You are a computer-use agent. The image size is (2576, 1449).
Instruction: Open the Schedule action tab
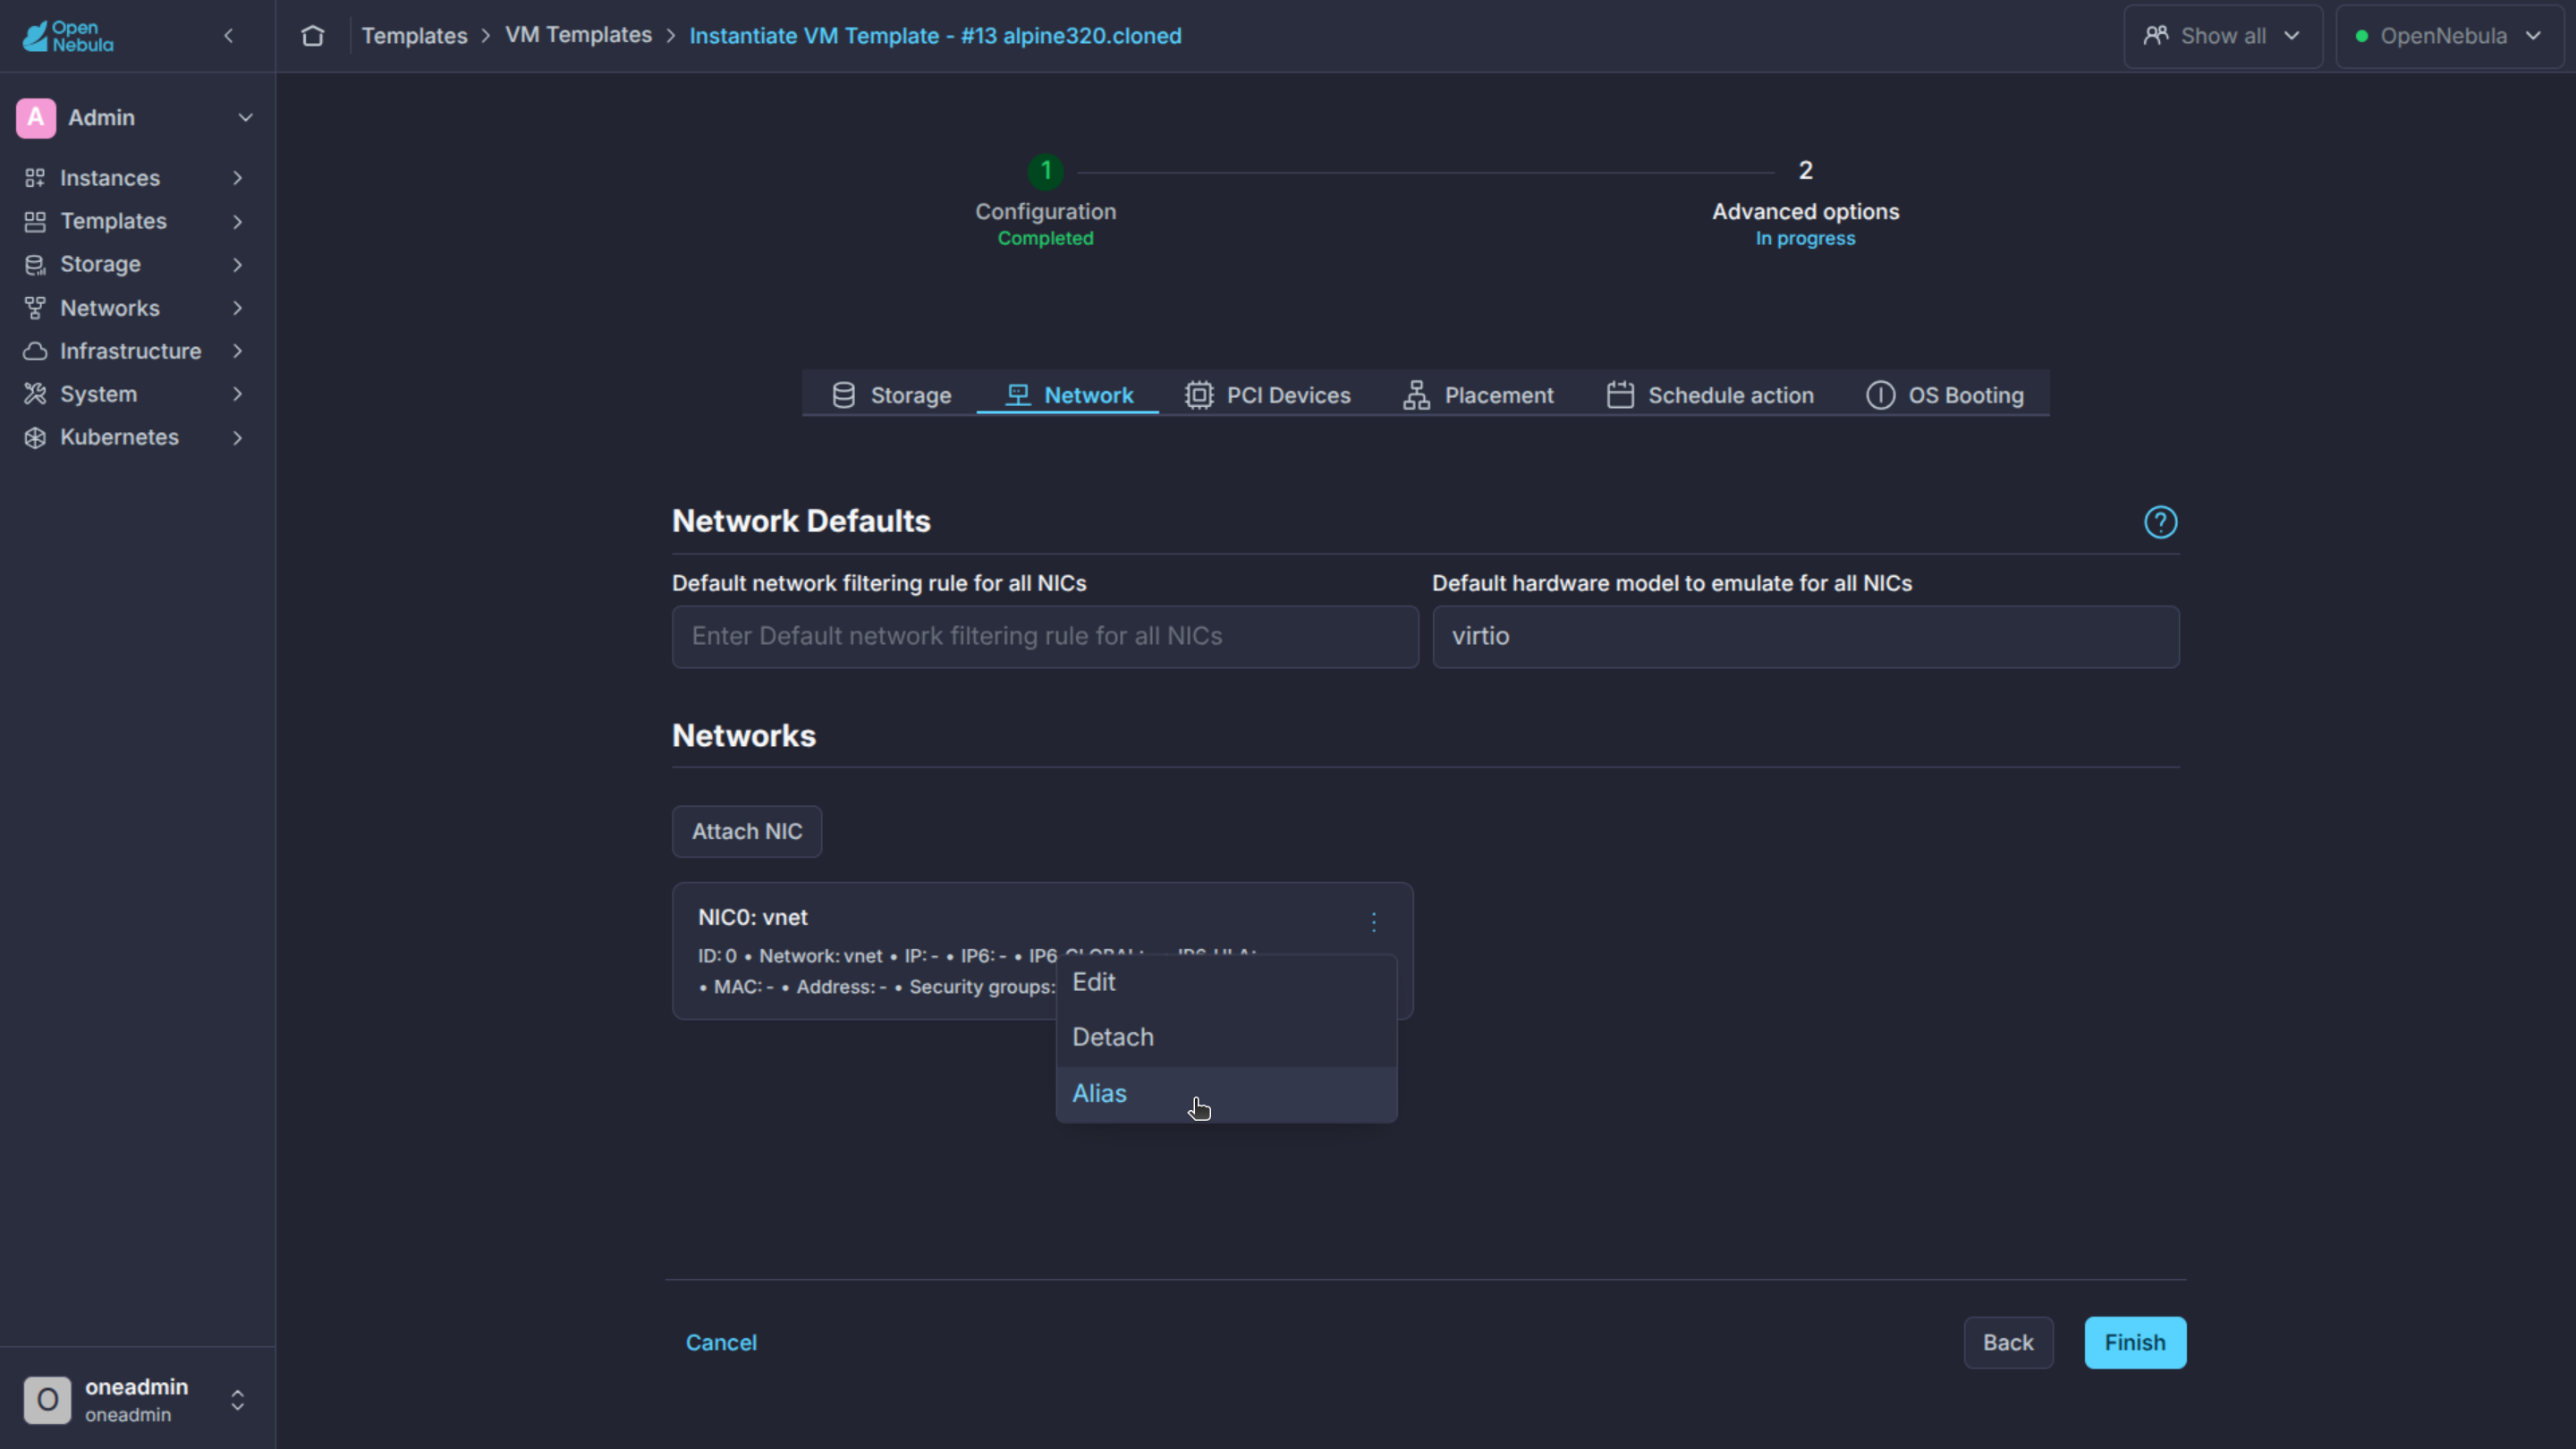[x=1710, y=395]
